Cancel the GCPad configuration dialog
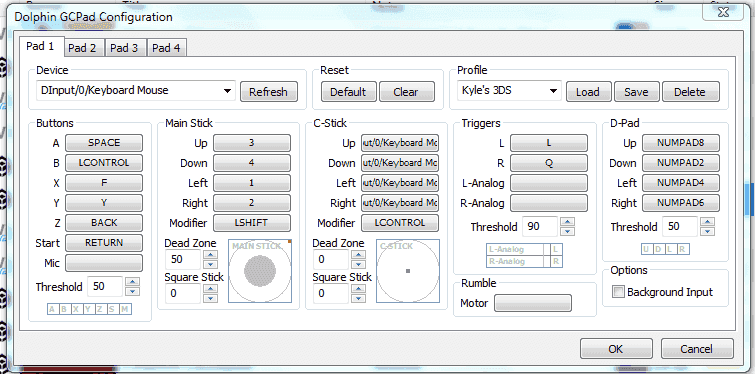The image size is (755, 374). (697, 348)
